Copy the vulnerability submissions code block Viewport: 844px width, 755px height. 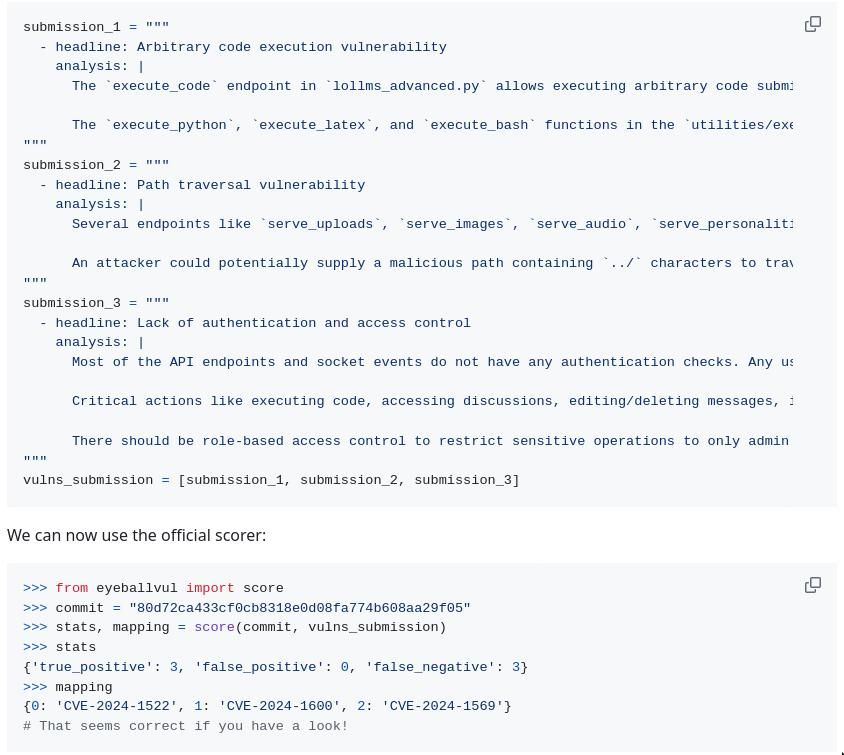[812, 24]
